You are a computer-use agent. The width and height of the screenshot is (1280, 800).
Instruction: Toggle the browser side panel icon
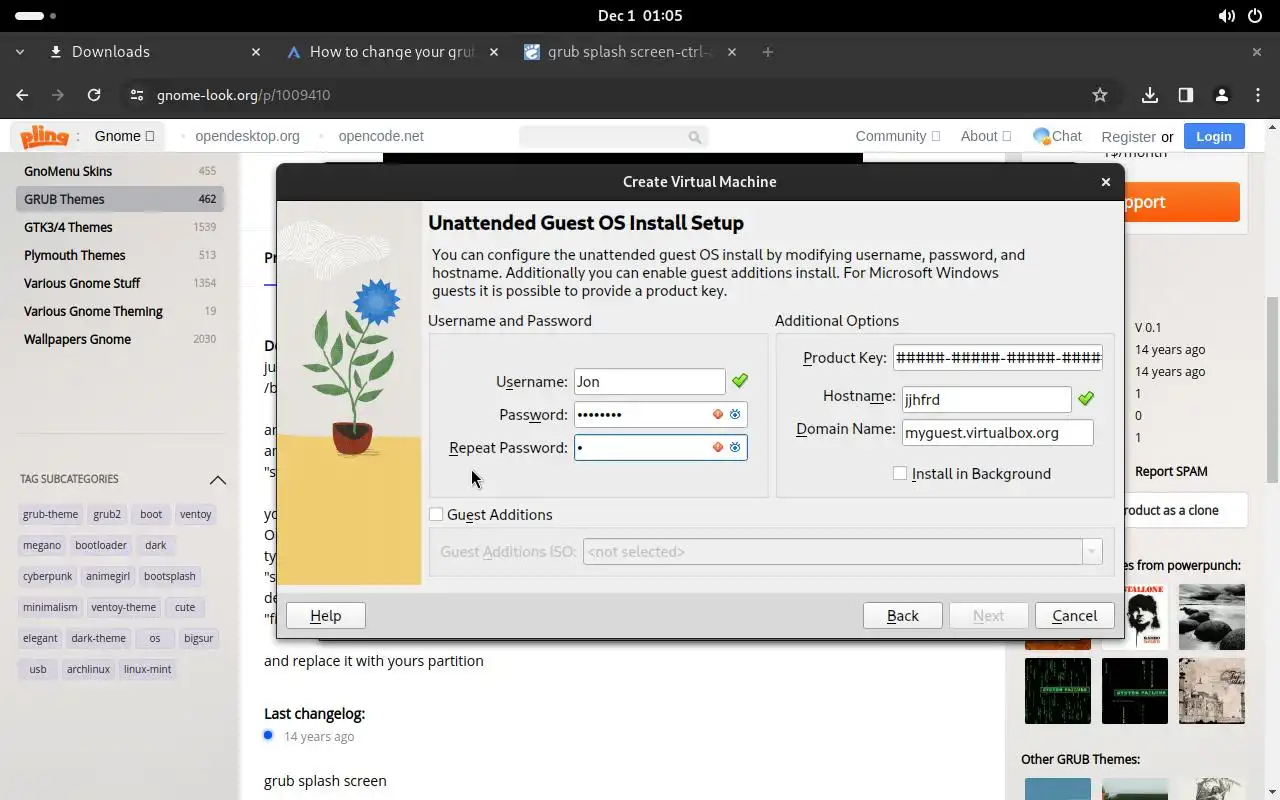[x=1186, y=95]
